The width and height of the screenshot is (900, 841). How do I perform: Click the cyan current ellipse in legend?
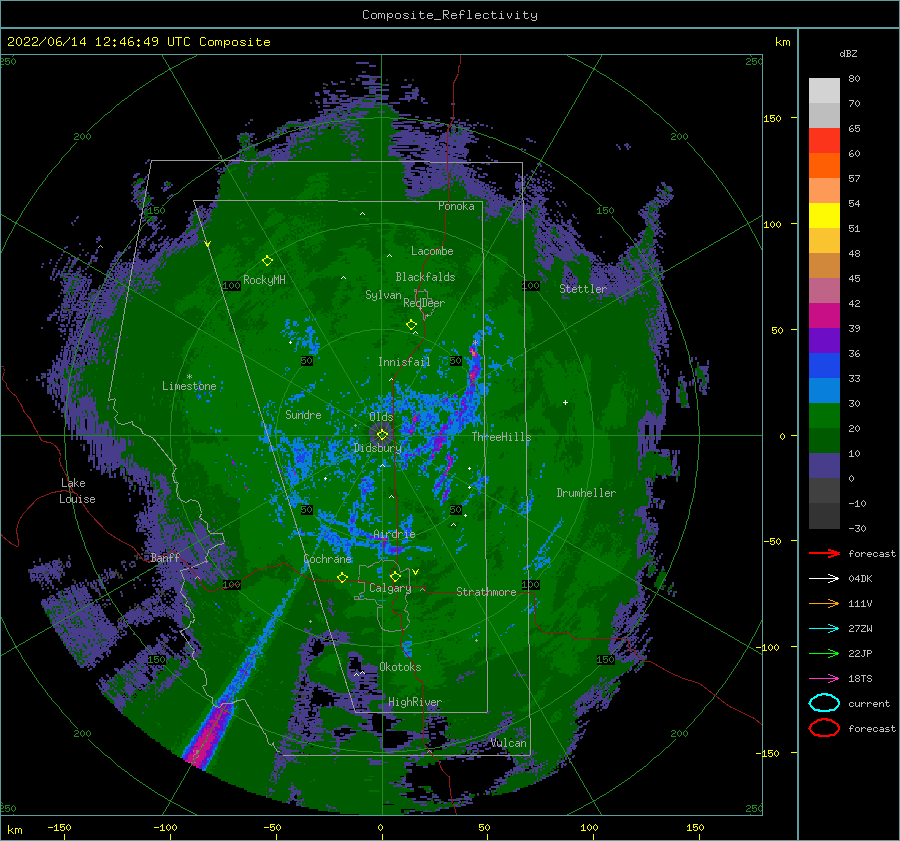point(824,703)
